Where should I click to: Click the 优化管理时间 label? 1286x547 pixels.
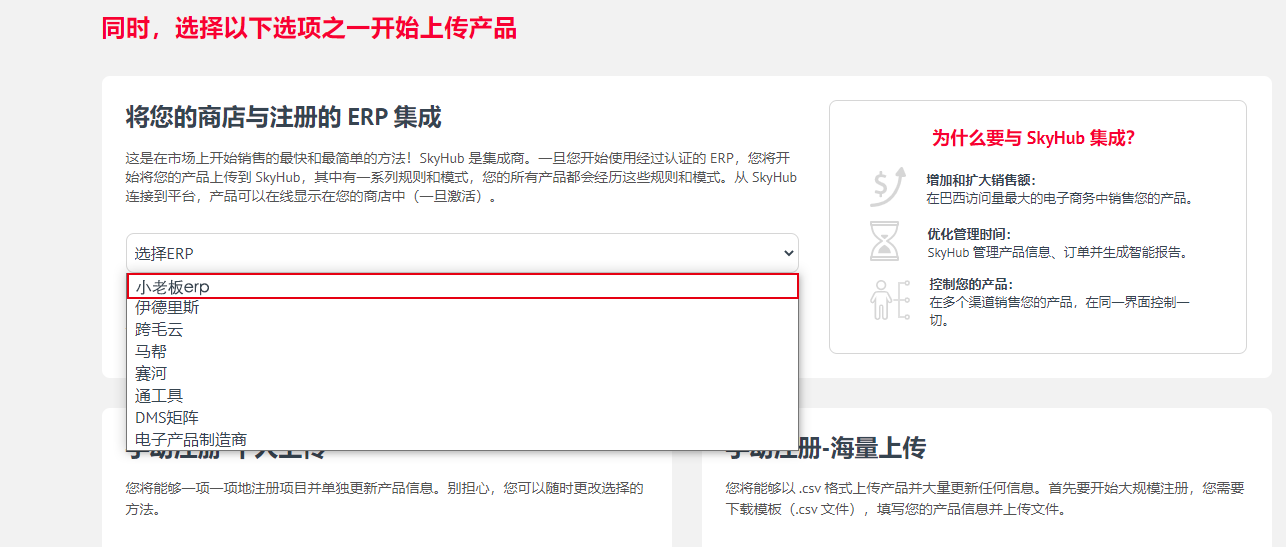coord(969,234)
